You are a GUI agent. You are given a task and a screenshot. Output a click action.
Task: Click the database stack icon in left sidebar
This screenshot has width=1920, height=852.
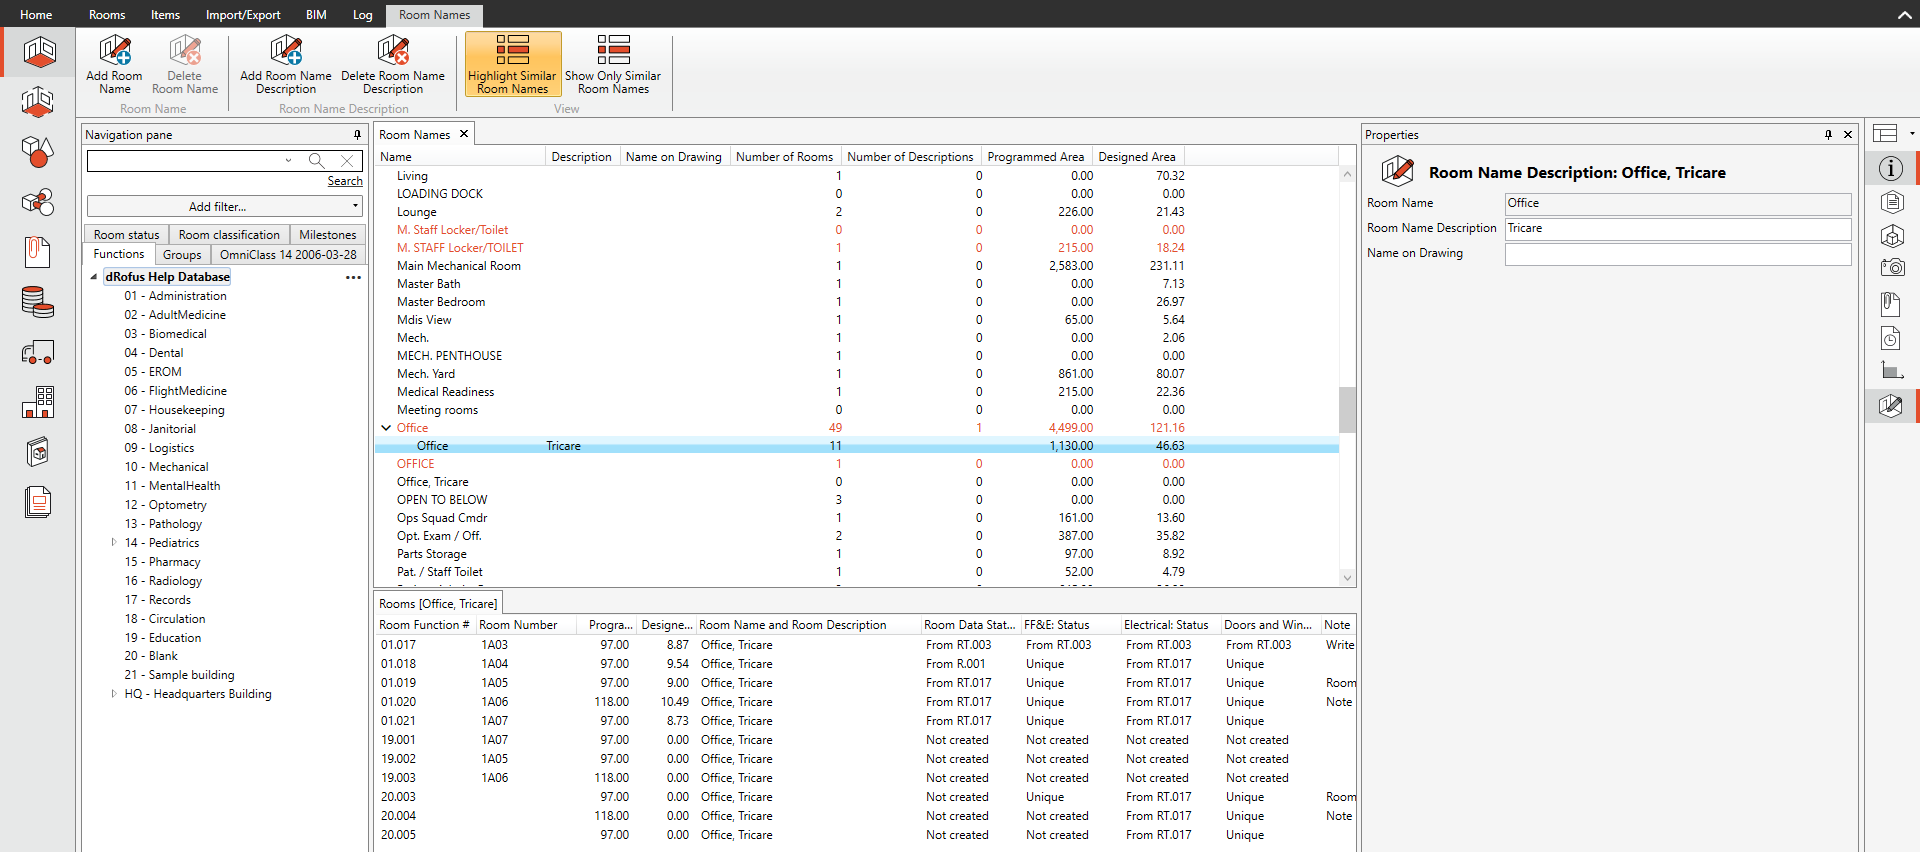38,301
